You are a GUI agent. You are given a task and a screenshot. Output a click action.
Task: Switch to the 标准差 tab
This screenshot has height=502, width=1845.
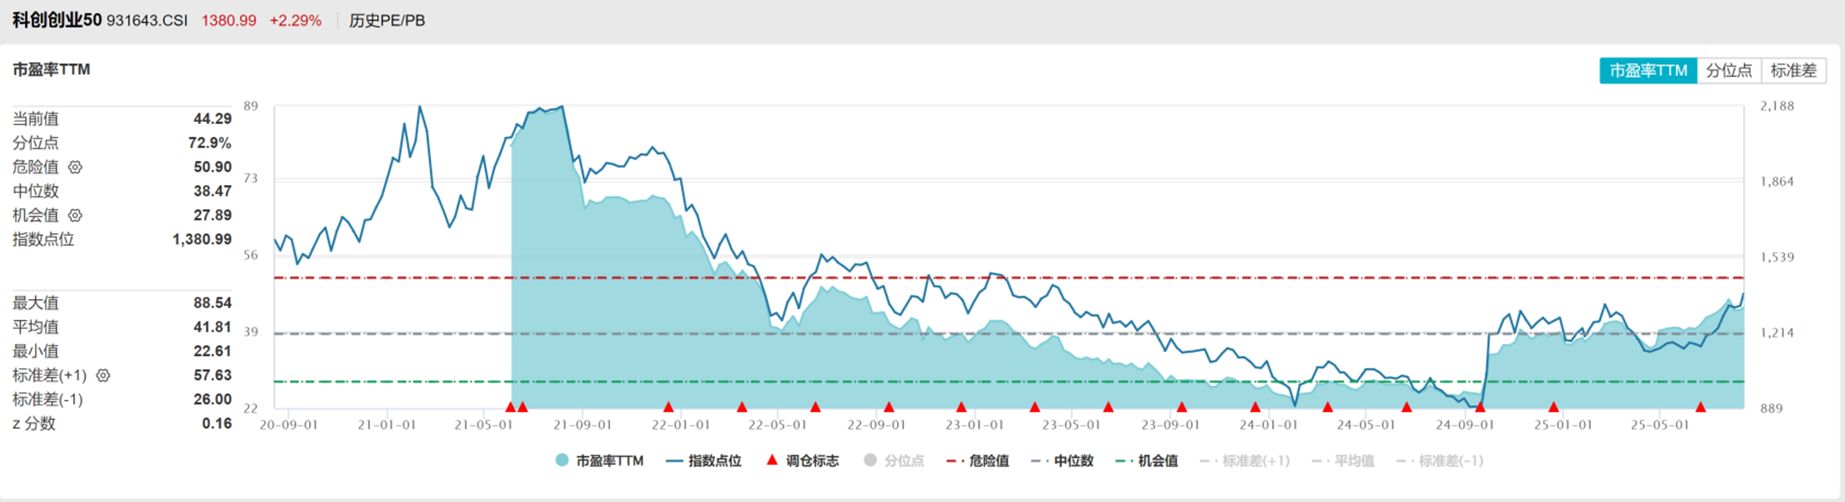click(1793, 71)
